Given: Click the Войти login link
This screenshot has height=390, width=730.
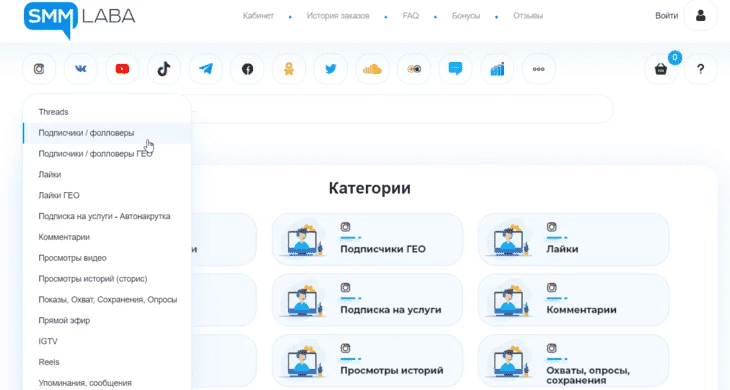Looking at the screenshot, I should (666, 16).
